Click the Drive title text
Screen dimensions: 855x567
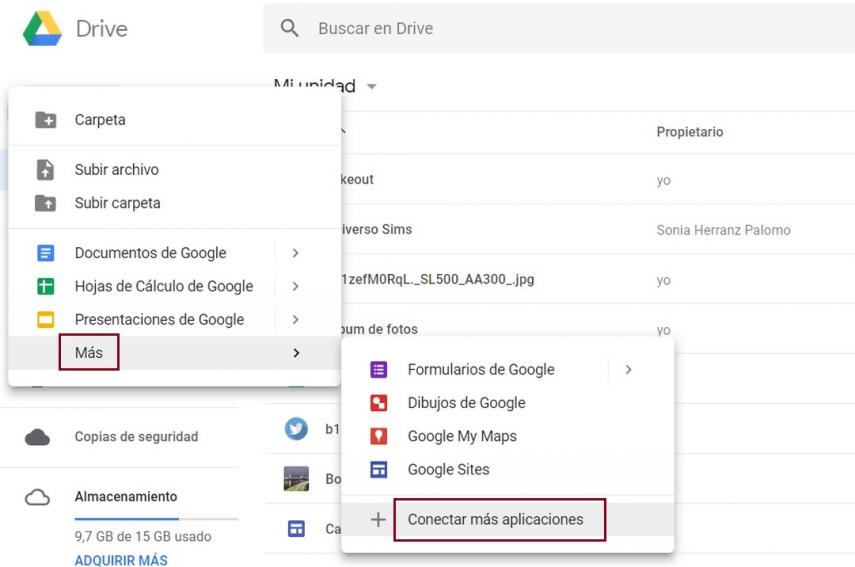tap(102, 29)
